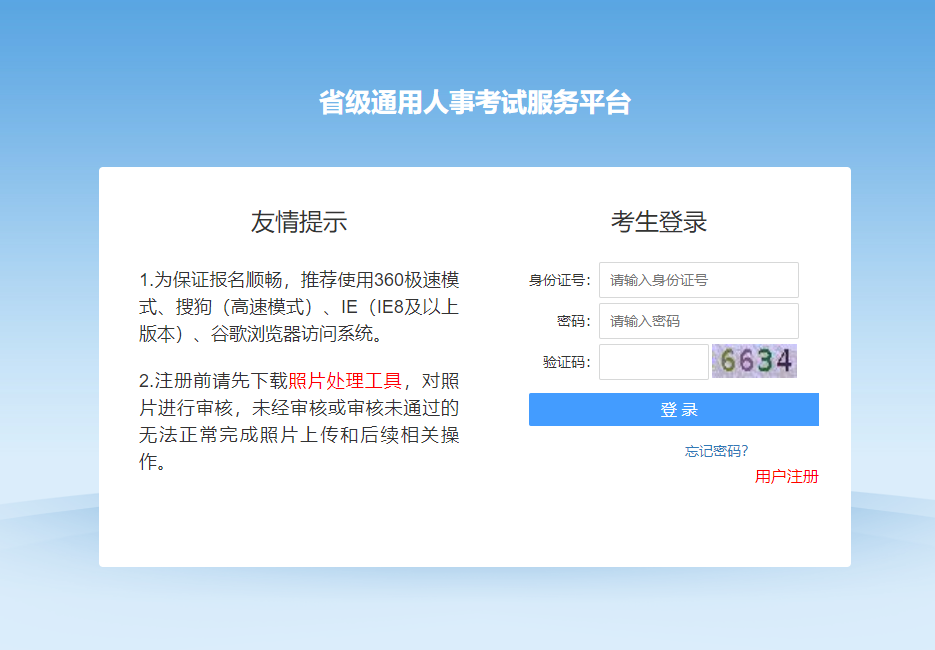935x650 pixels.
Task: Refresh the 6634 captcha image
Action: (754, 361)
